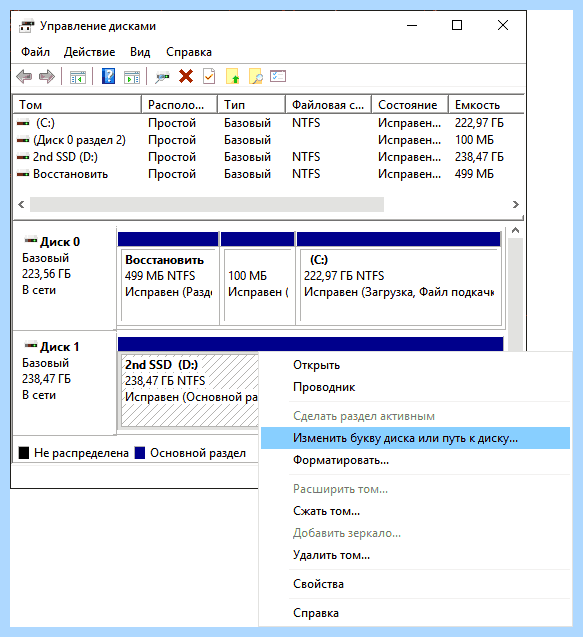Click the Back arrow toolbar icon
Screen dimensions: 583x637
(x=24, y=76)
